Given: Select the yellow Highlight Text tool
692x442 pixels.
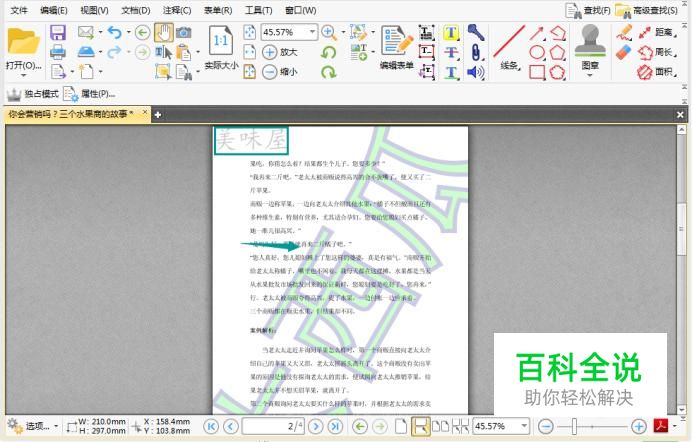Looking at the screenshot, I should (x=451, y=33).
